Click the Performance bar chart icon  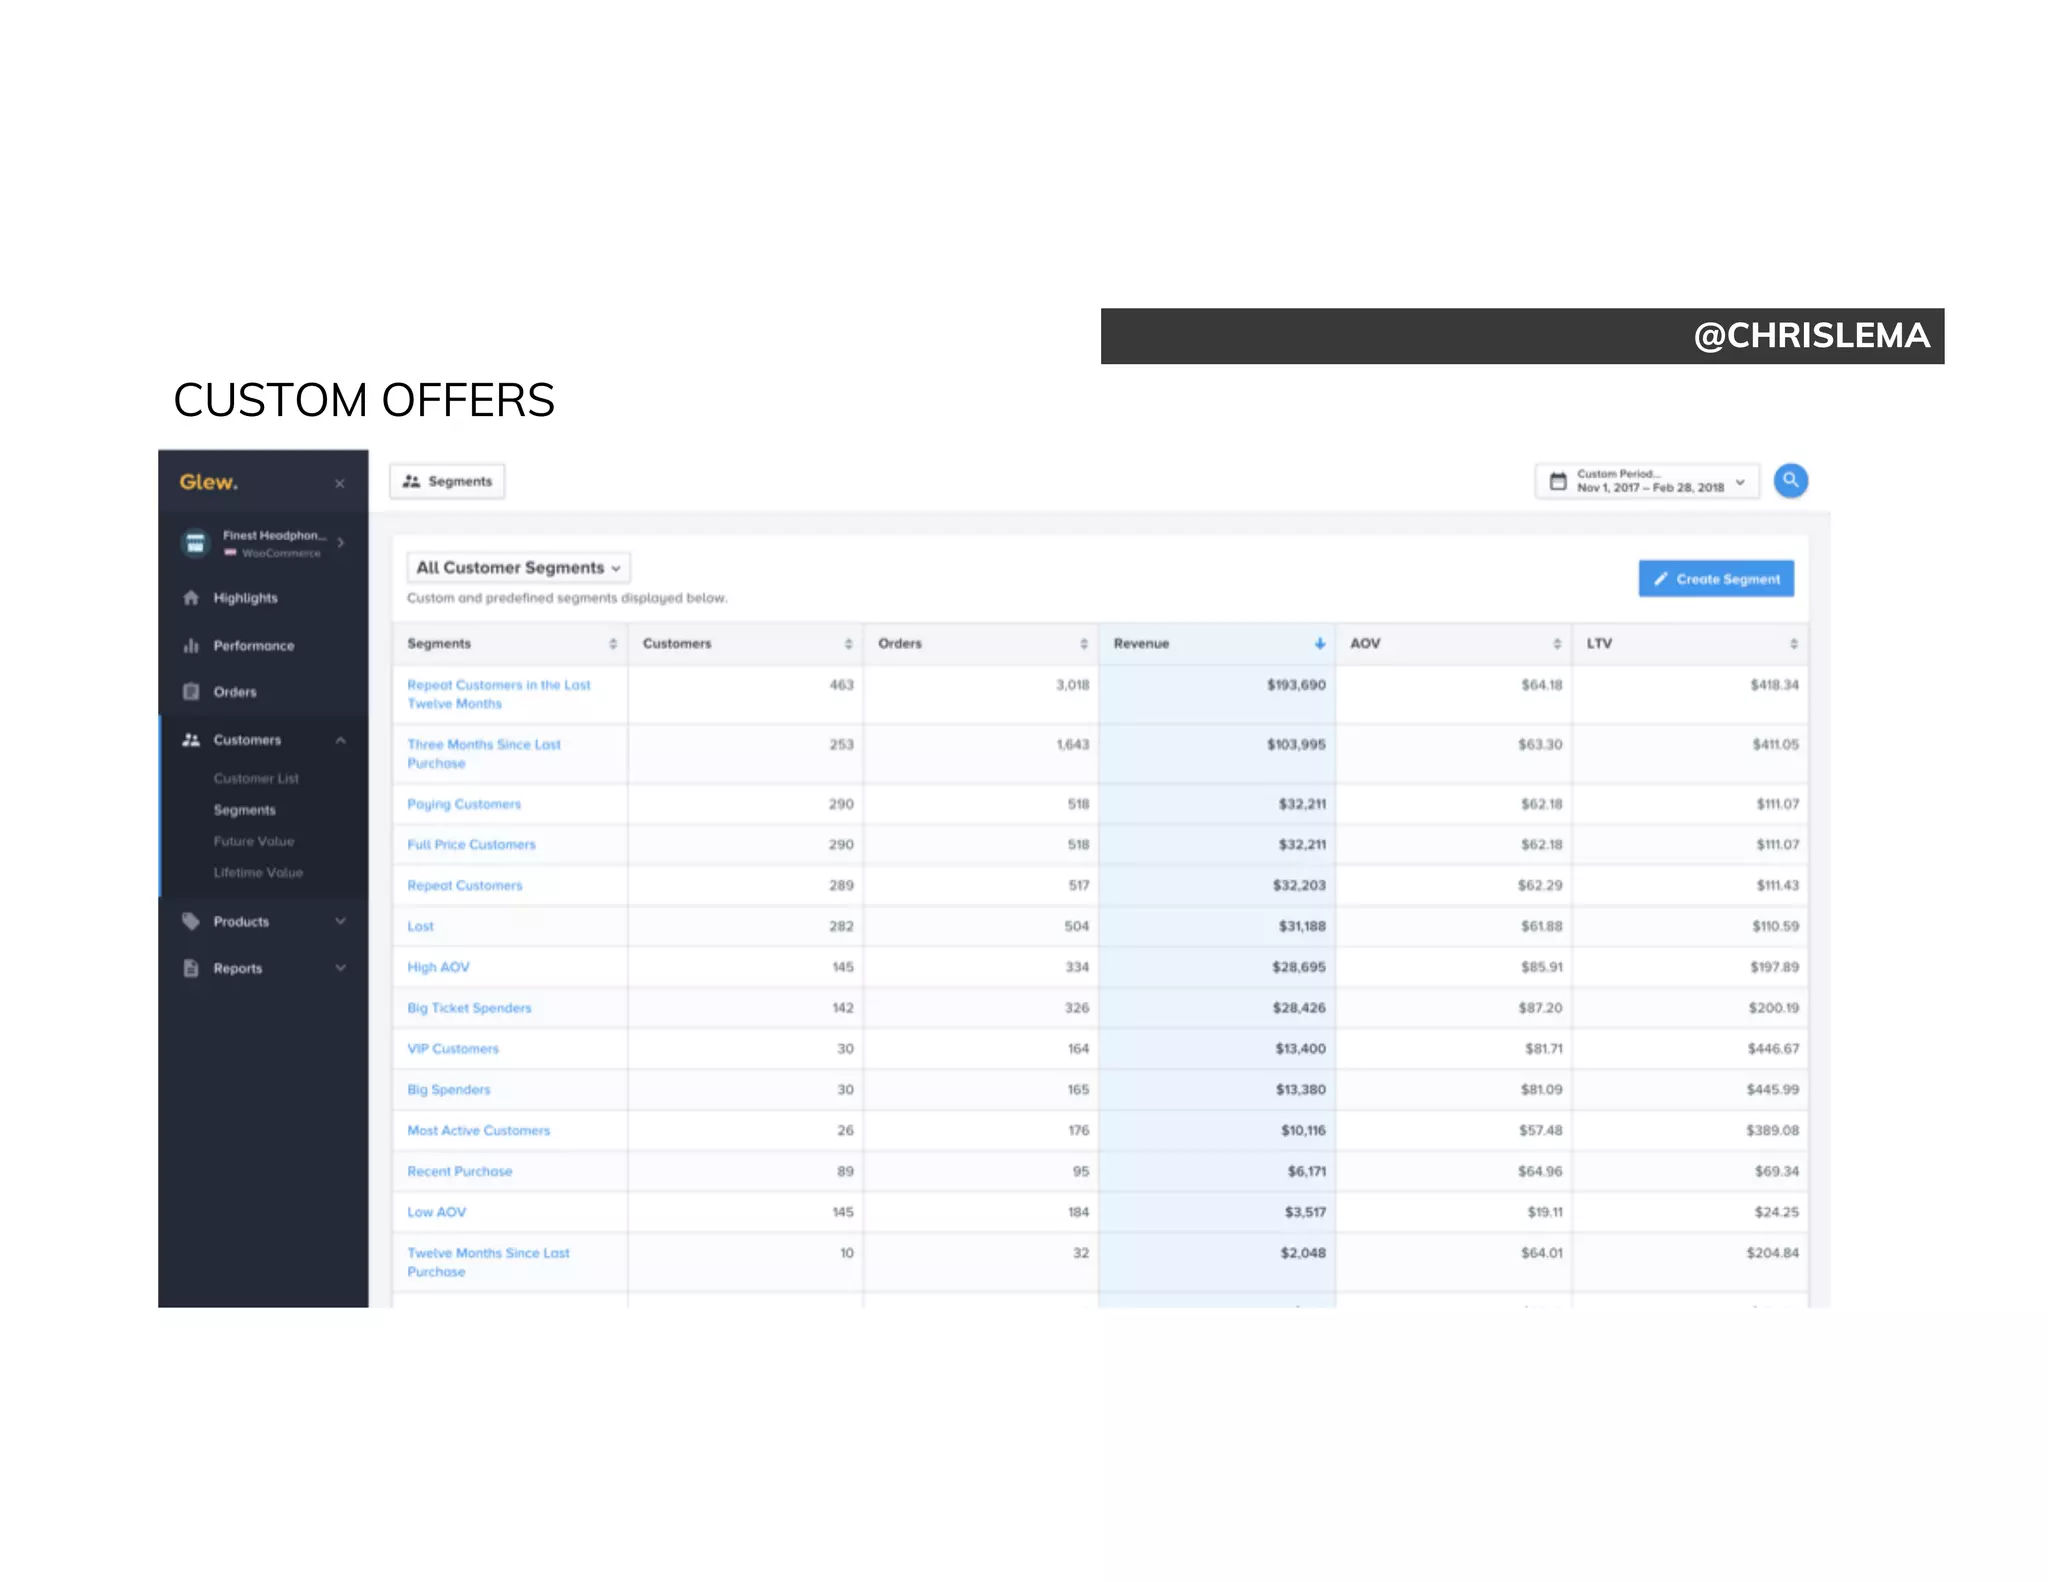[x=191, y=646]
